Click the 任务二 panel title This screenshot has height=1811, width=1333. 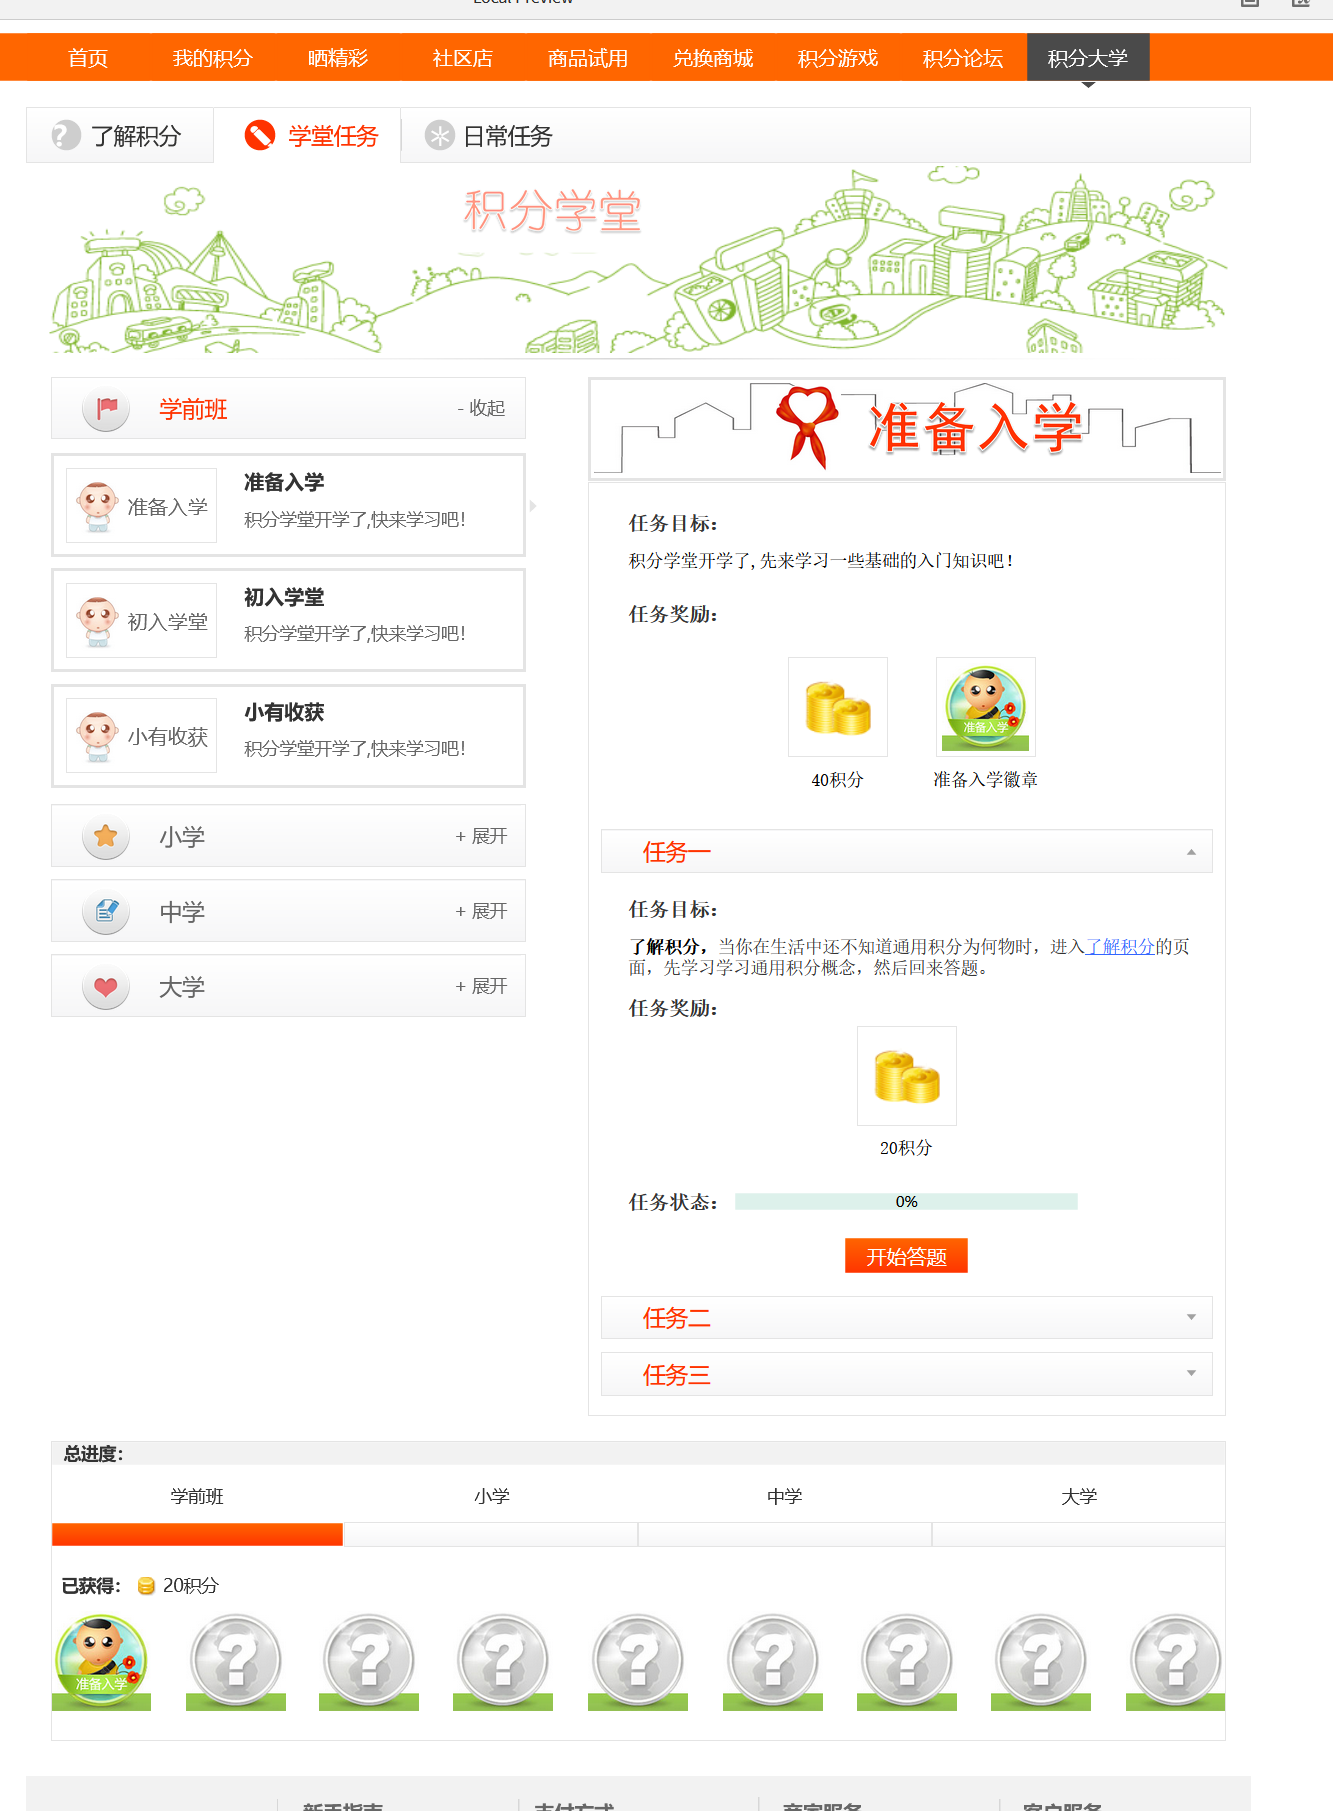[x=677, y=1318]
